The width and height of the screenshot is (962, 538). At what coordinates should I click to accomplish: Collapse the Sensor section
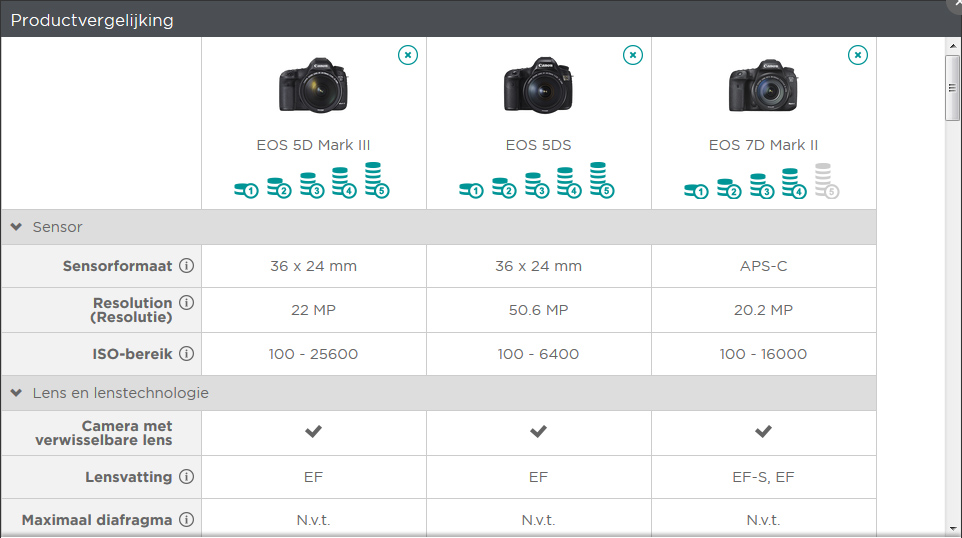click(16, 227)
